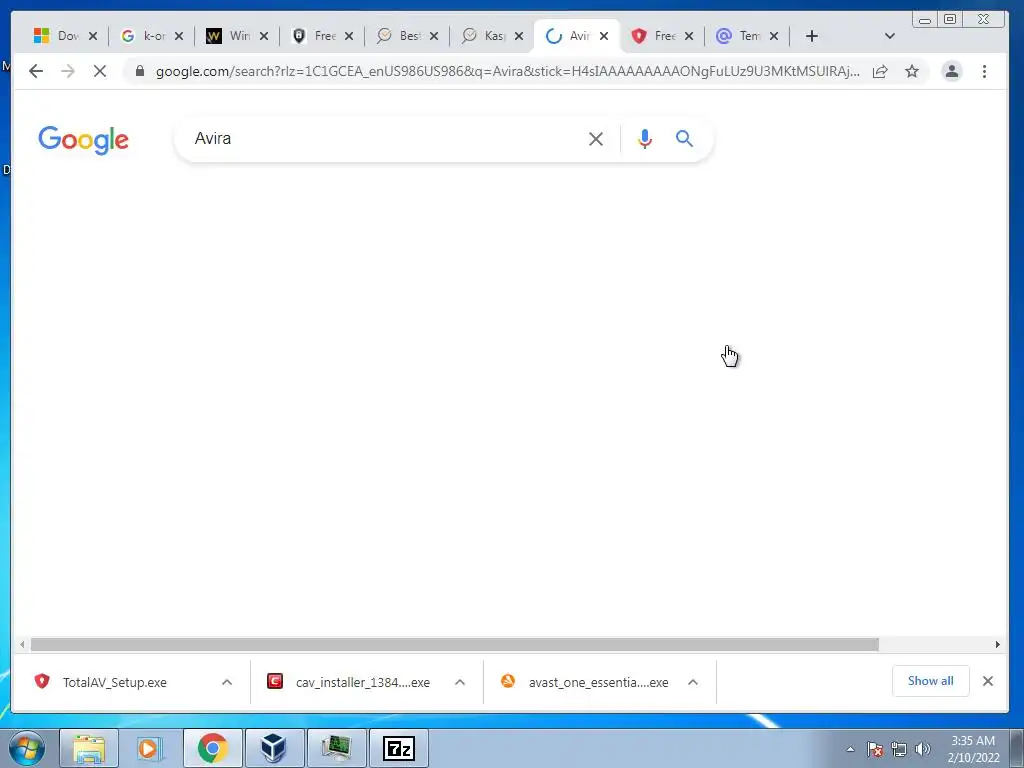
Task: Open the cav_installer download
Action: tap(362, 682)
